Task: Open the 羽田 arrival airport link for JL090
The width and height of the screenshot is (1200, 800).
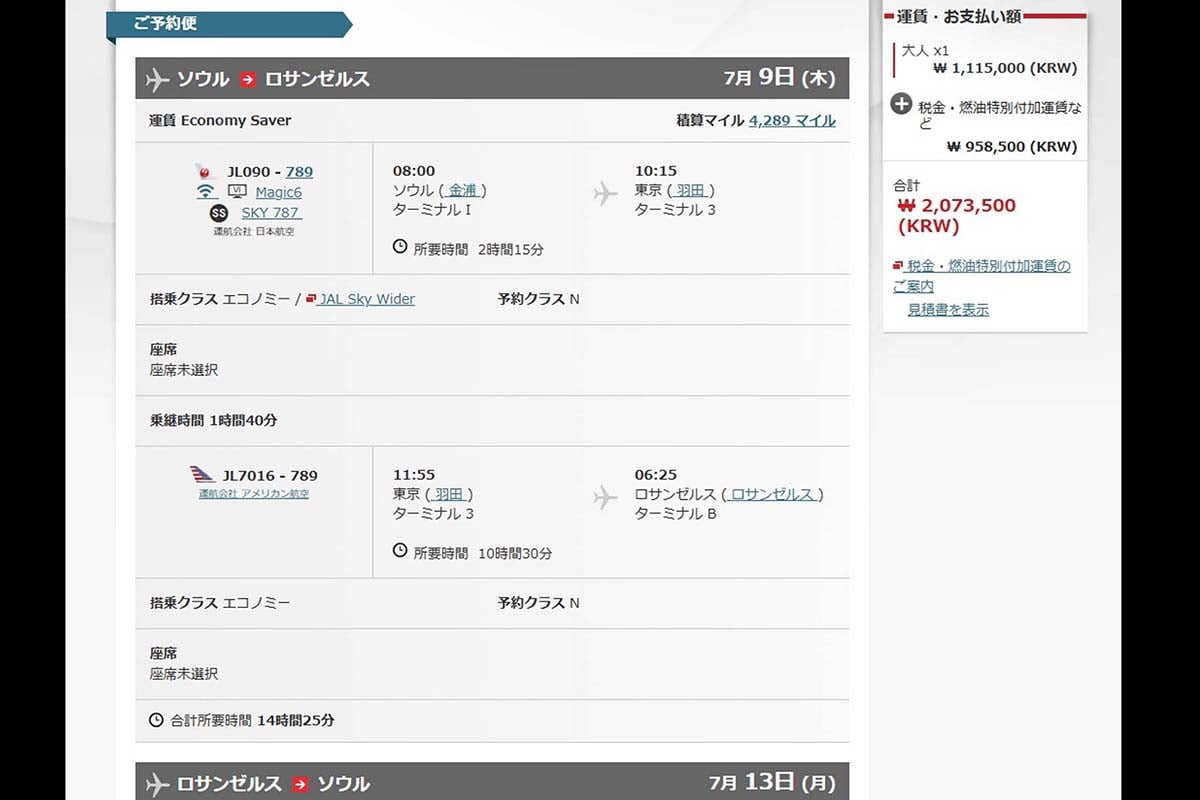Action: point(691,190)
